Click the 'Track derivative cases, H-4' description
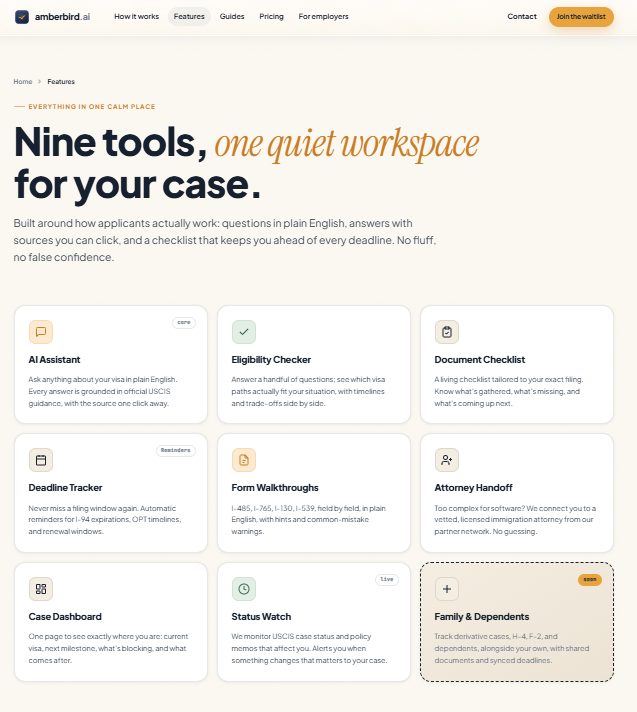637x712 pixels. (x=512, y=648)
